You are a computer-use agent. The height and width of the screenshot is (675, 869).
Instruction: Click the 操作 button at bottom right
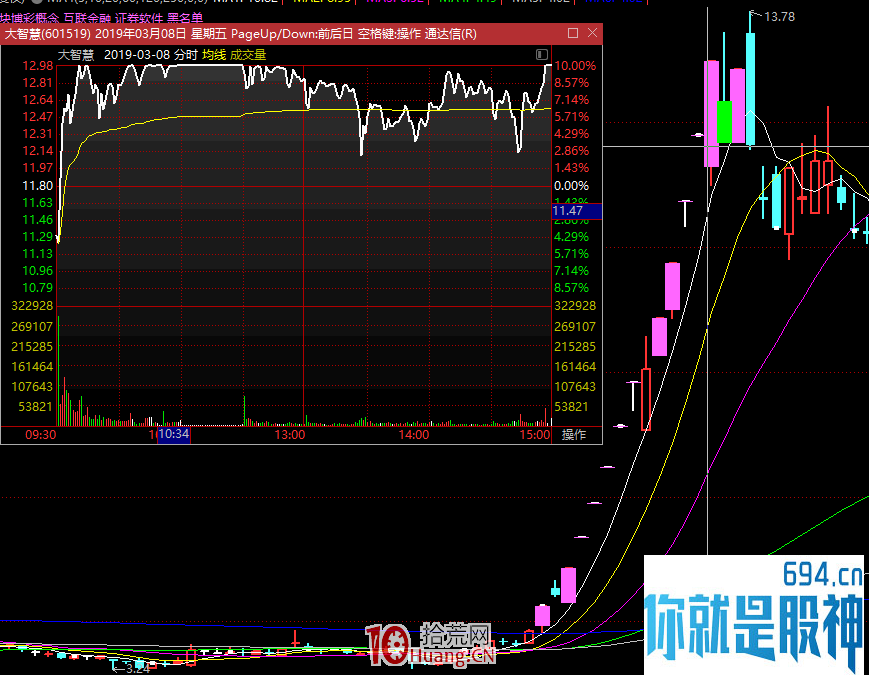[x=574, y=434]
